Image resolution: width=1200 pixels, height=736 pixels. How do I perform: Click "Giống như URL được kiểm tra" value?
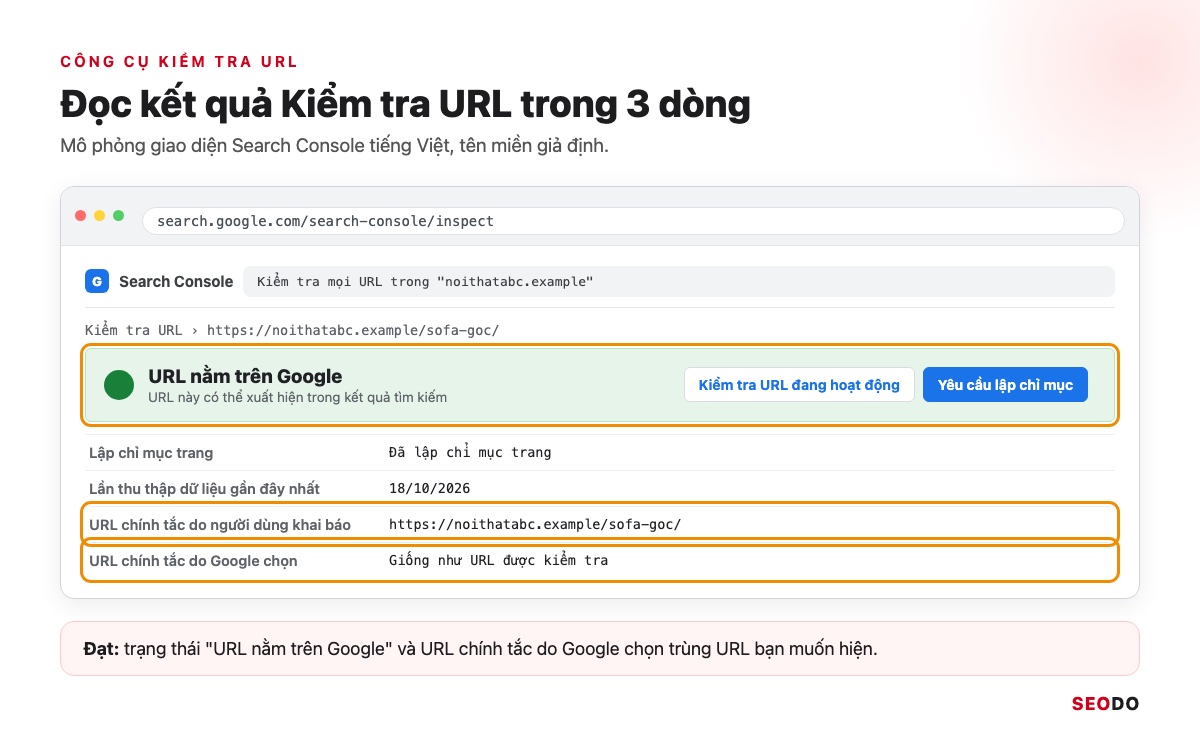(x=498, y=560)
